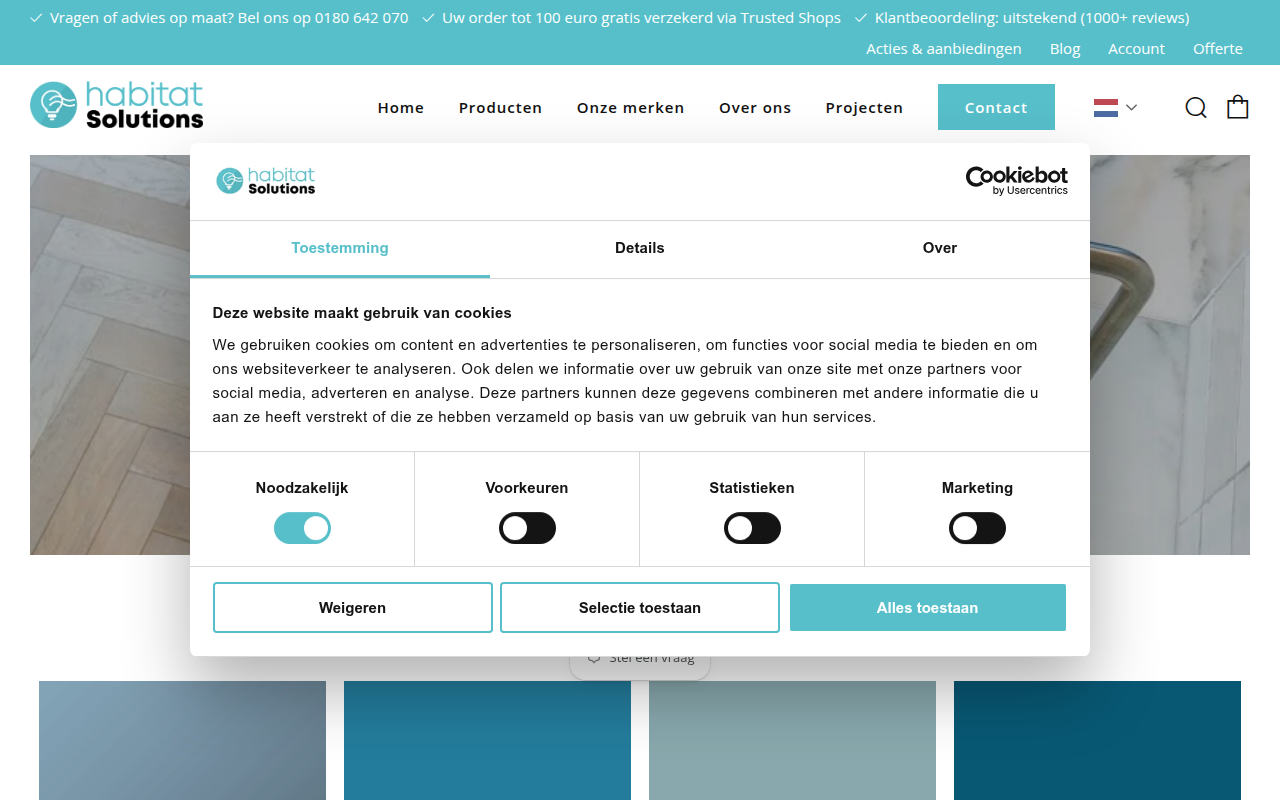Click the Habitat Solutions logo in cookie dialog
The height and width of the screenshot is (800, 1280).
[266, 181]
